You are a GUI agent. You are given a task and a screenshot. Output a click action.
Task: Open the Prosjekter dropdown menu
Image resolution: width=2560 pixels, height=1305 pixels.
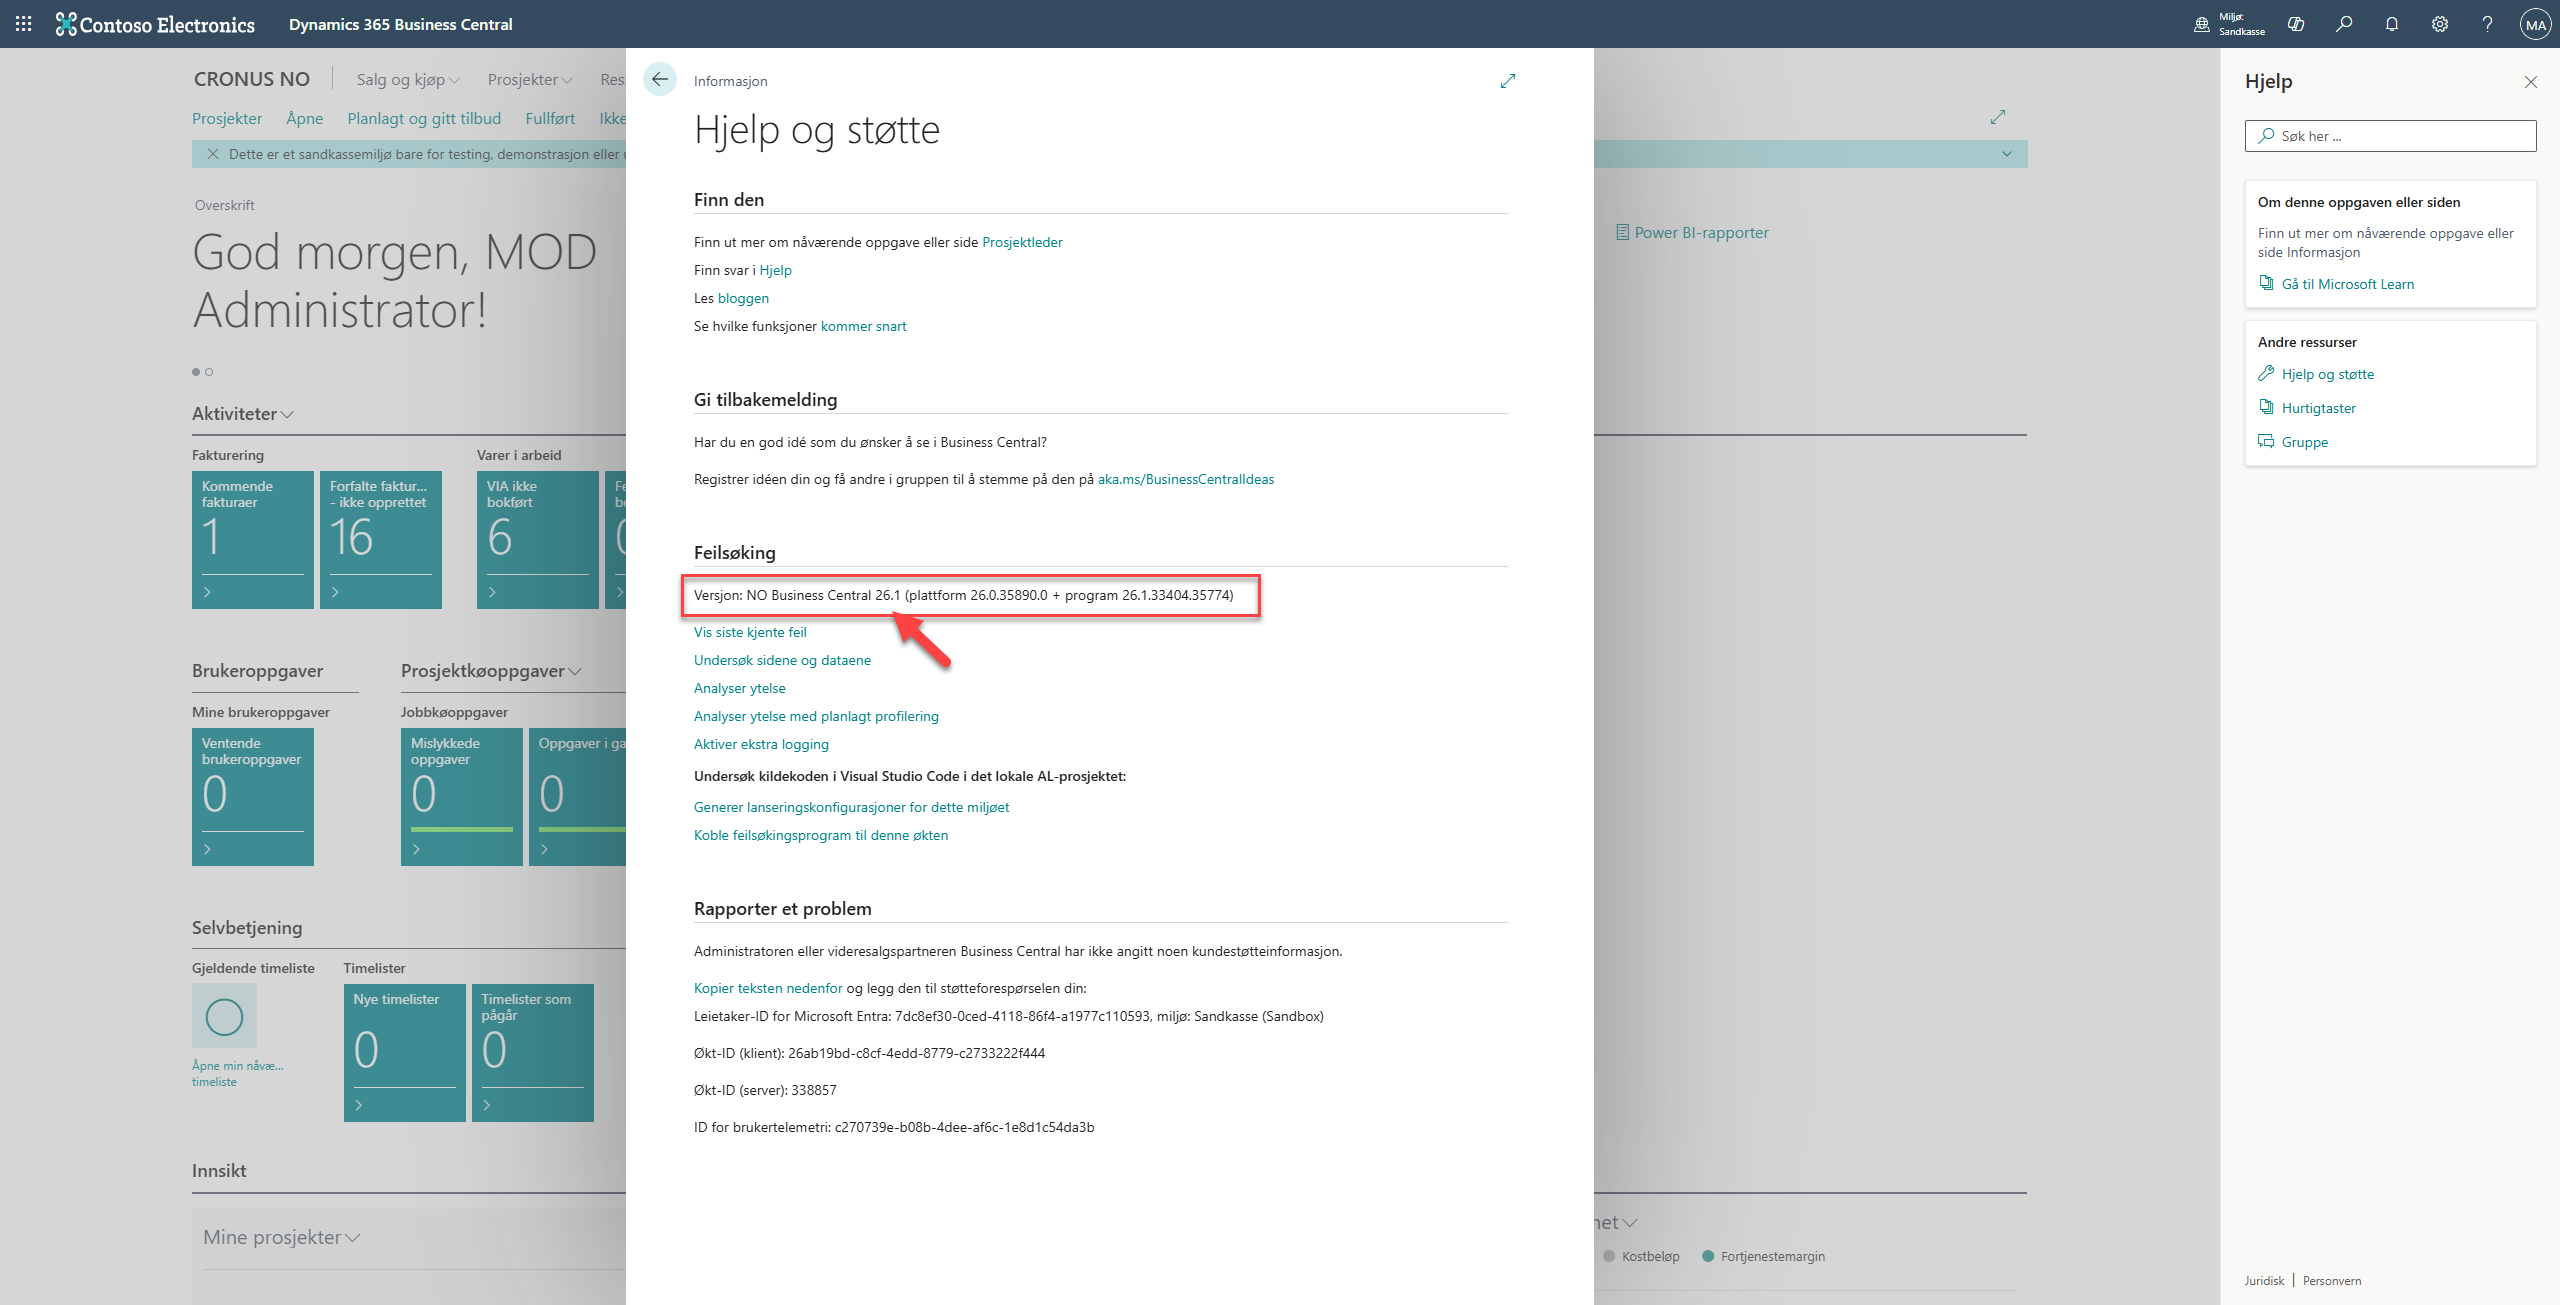(530, 79)
